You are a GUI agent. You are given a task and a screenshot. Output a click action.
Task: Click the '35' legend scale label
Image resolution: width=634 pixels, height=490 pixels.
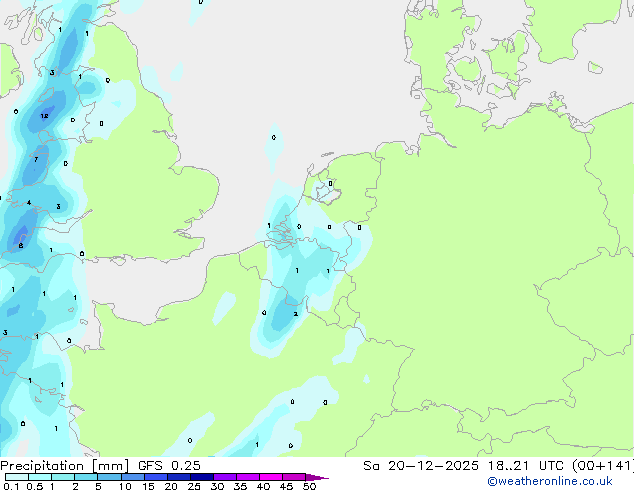click(x=240, y=486)
